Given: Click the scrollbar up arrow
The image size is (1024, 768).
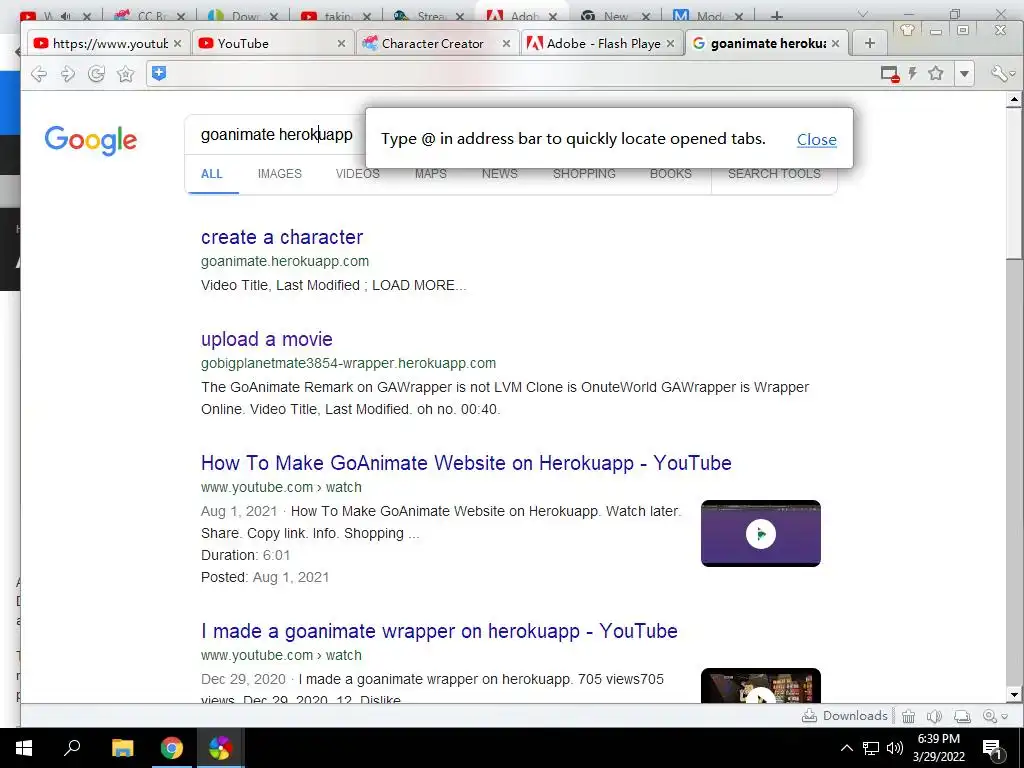Looking at the screenshot, I should [1014, 100].
